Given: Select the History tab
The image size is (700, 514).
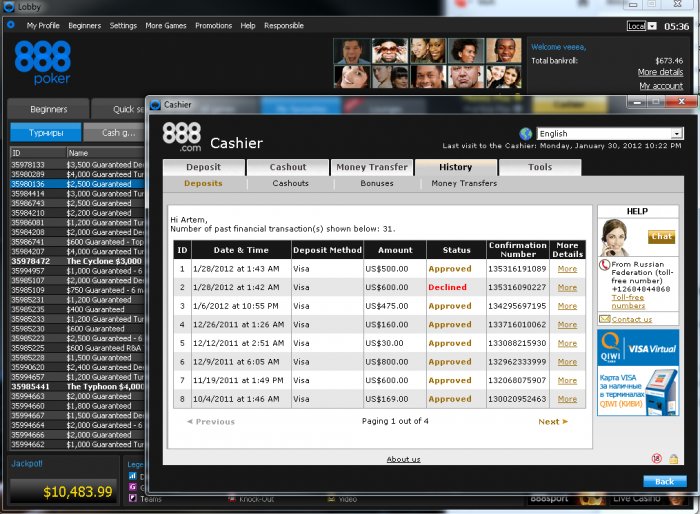Looking at the screenshot, I should (x=455, y=167).
